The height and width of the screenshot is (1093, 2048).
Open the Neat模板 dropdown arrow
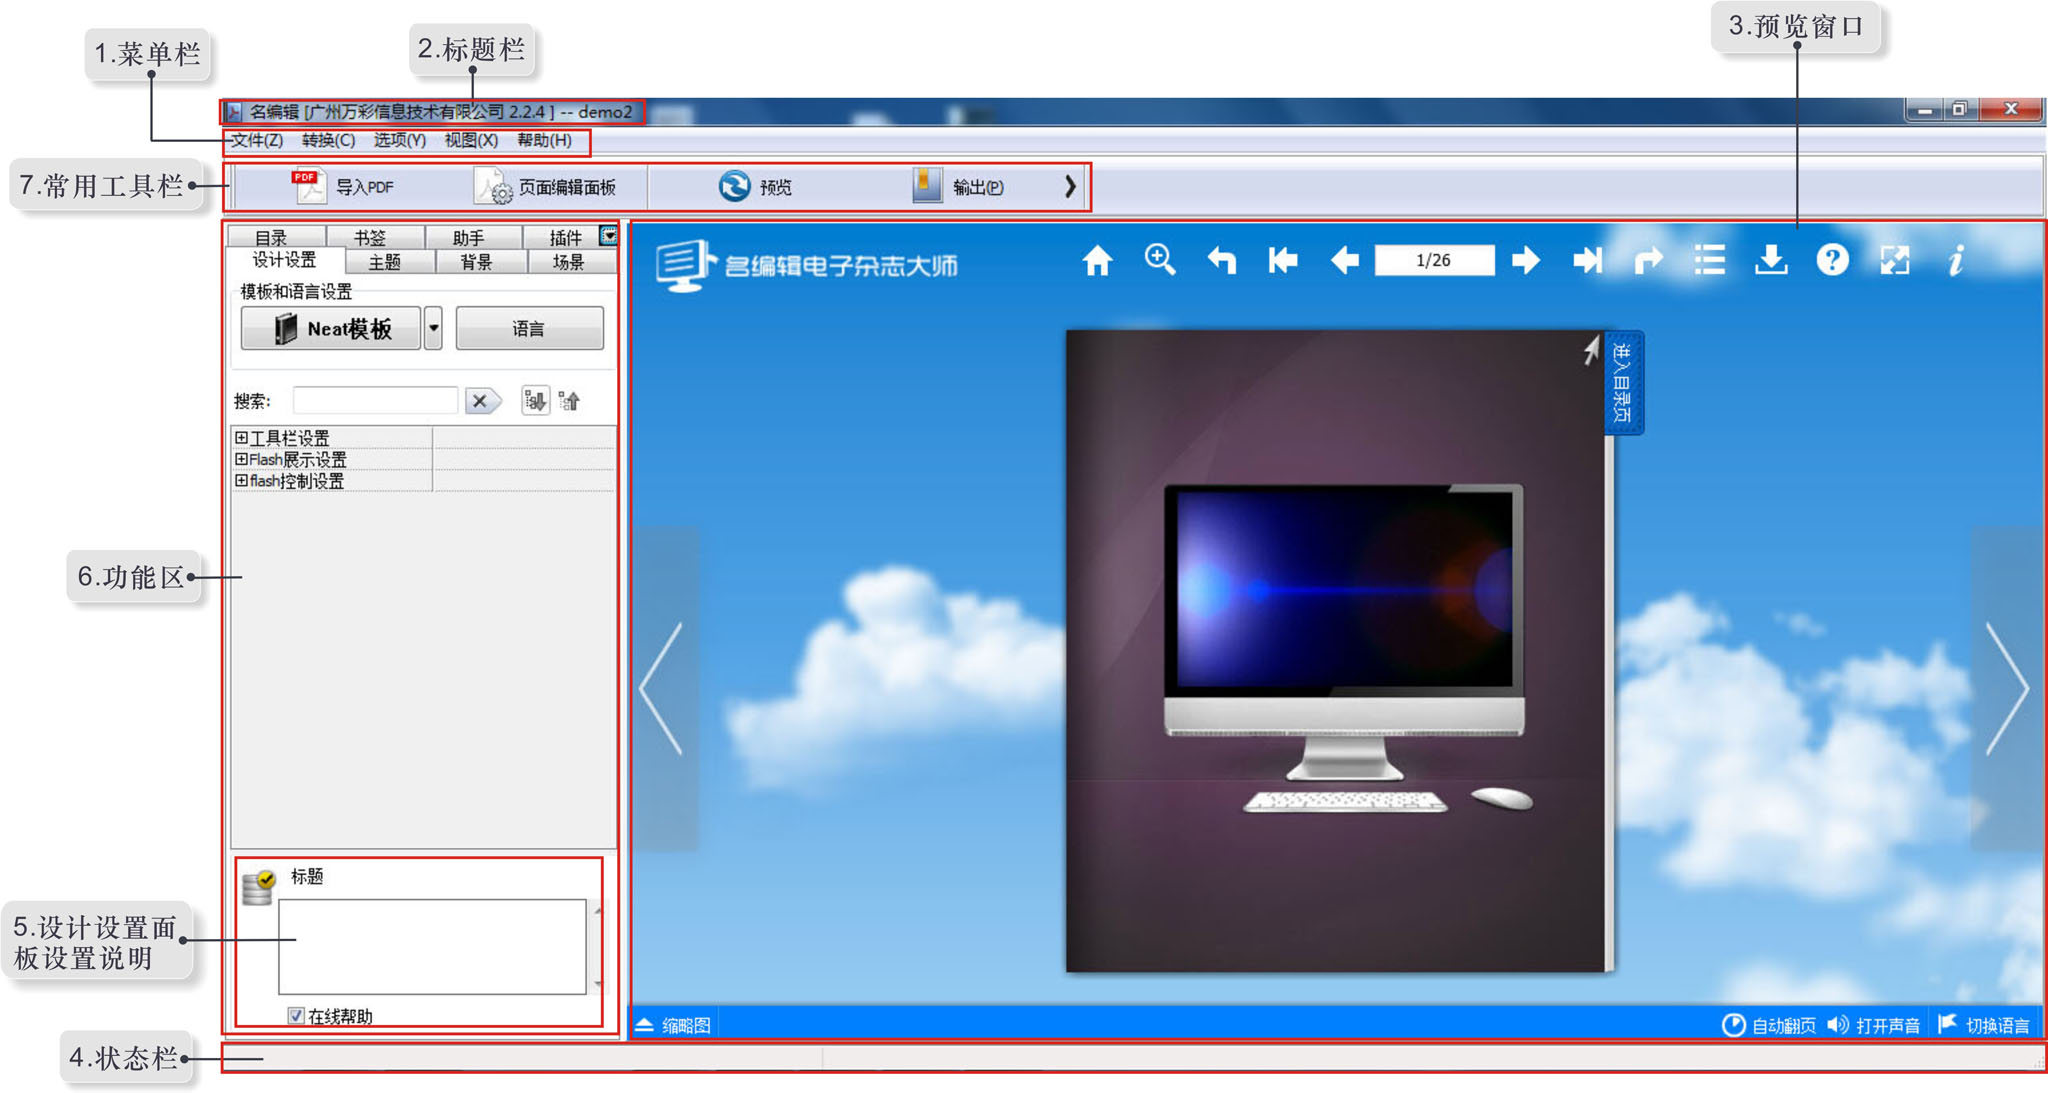click(433, 328)
